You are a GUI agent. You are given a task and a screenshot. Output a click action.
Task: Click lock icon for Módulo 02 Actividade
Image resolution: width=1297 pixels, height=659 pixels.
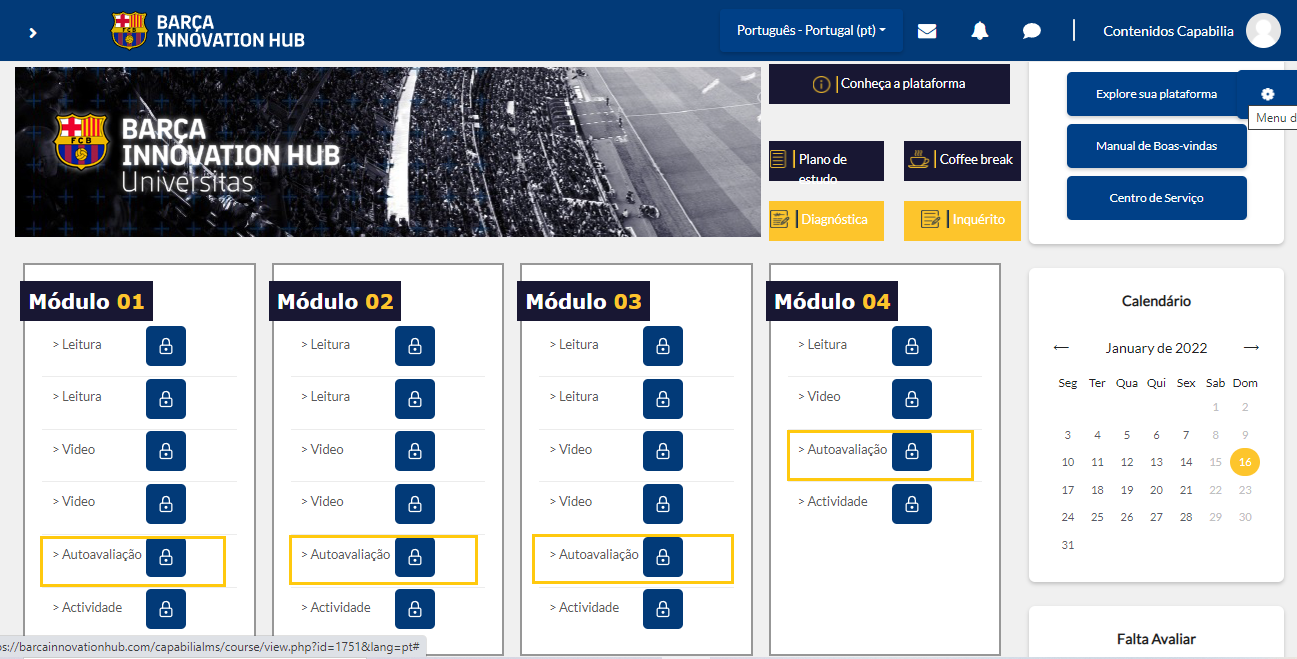415,609
